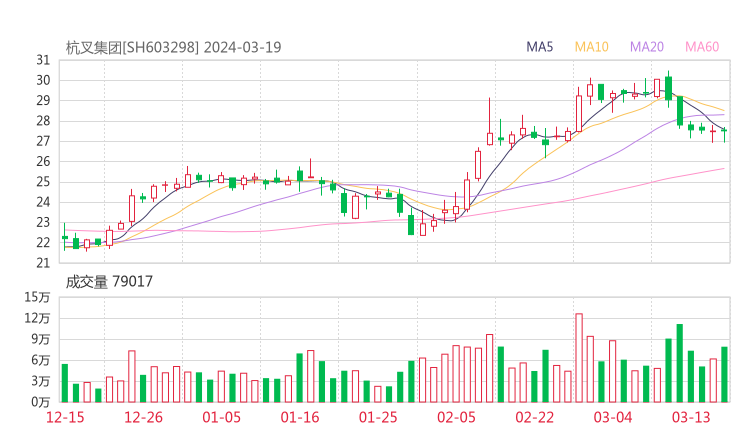Click the MA10 legend label
Screen dimensions: 740x440
pyautogui.click(x=591, y=47)
